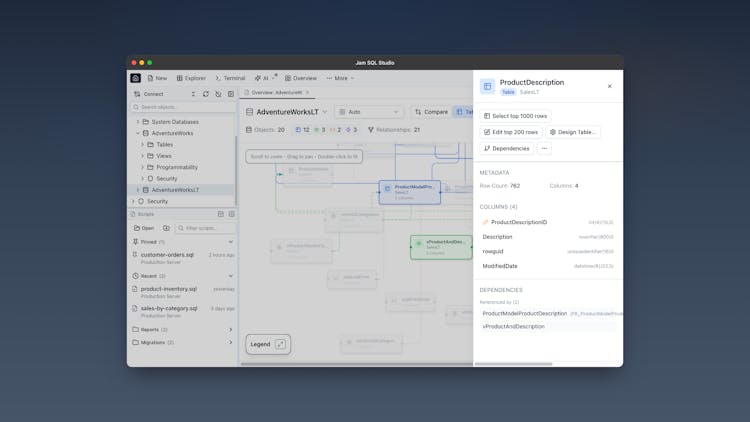This screenshot has height=422, width=750.
Task: Click the Search objects input field
Action: (x=185, y=107)
